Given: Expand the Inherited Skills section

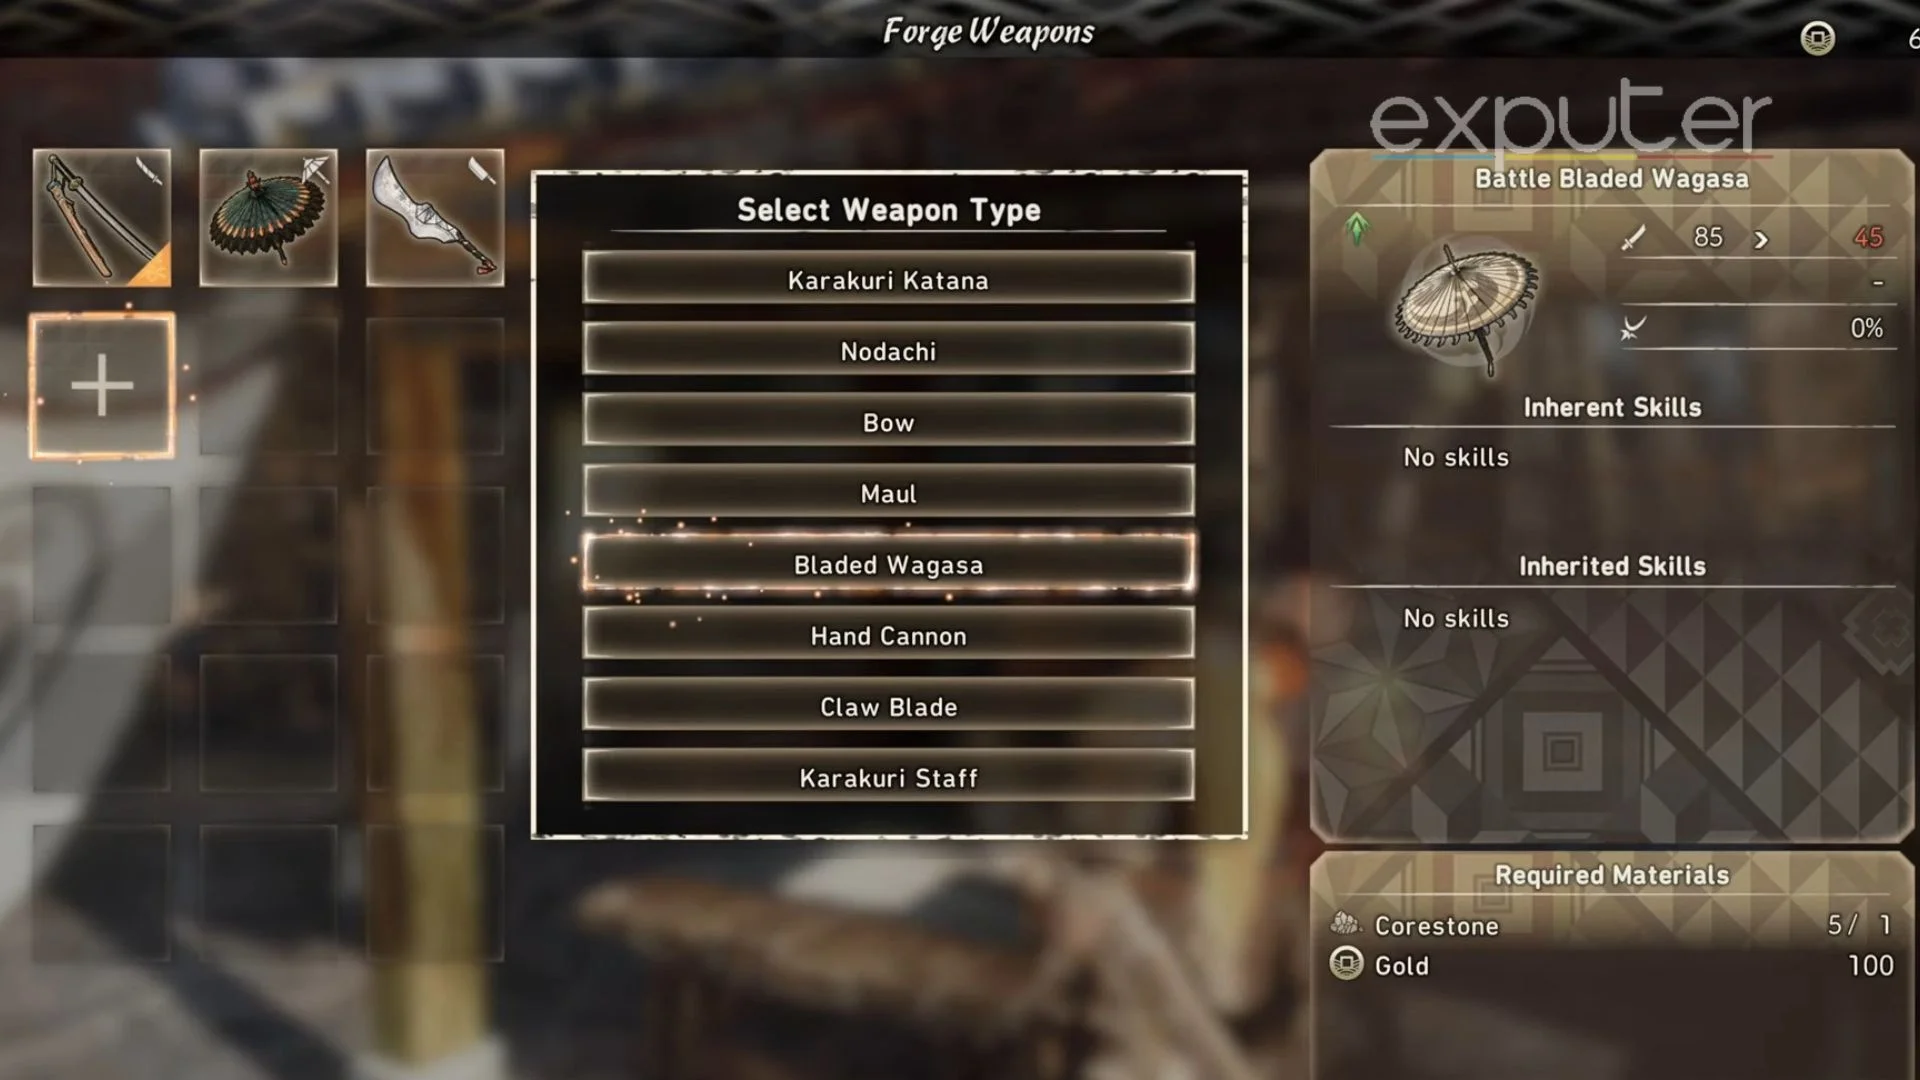Looking at the screenshot, I should [x=1611, y=564].
